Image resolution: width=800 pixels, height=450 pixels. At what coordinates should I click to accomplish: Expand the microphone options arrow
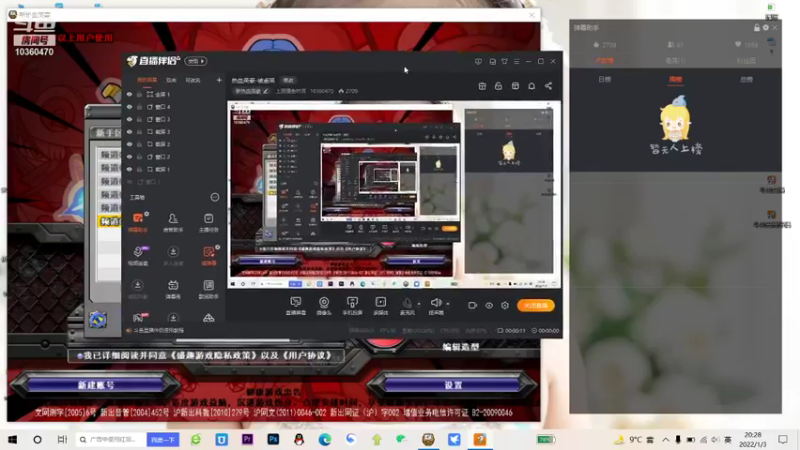419,304
